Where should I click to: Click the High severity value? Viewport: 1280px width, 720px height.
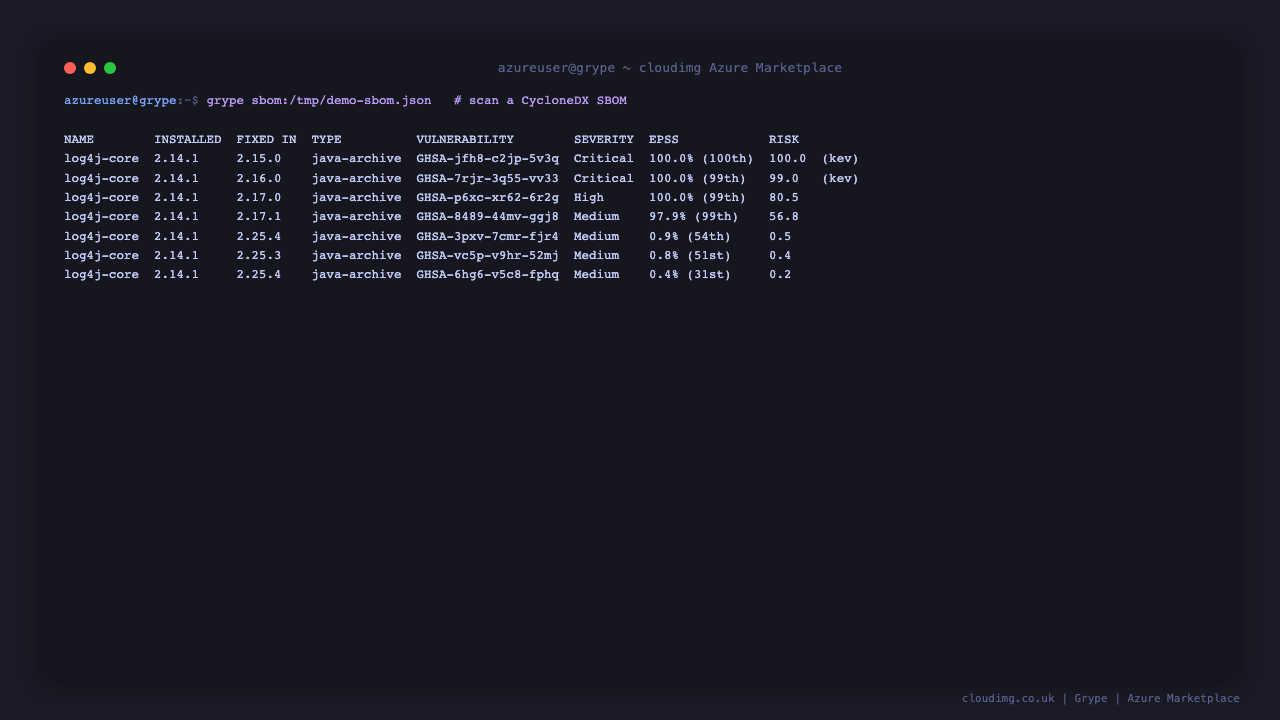(589, 198)
